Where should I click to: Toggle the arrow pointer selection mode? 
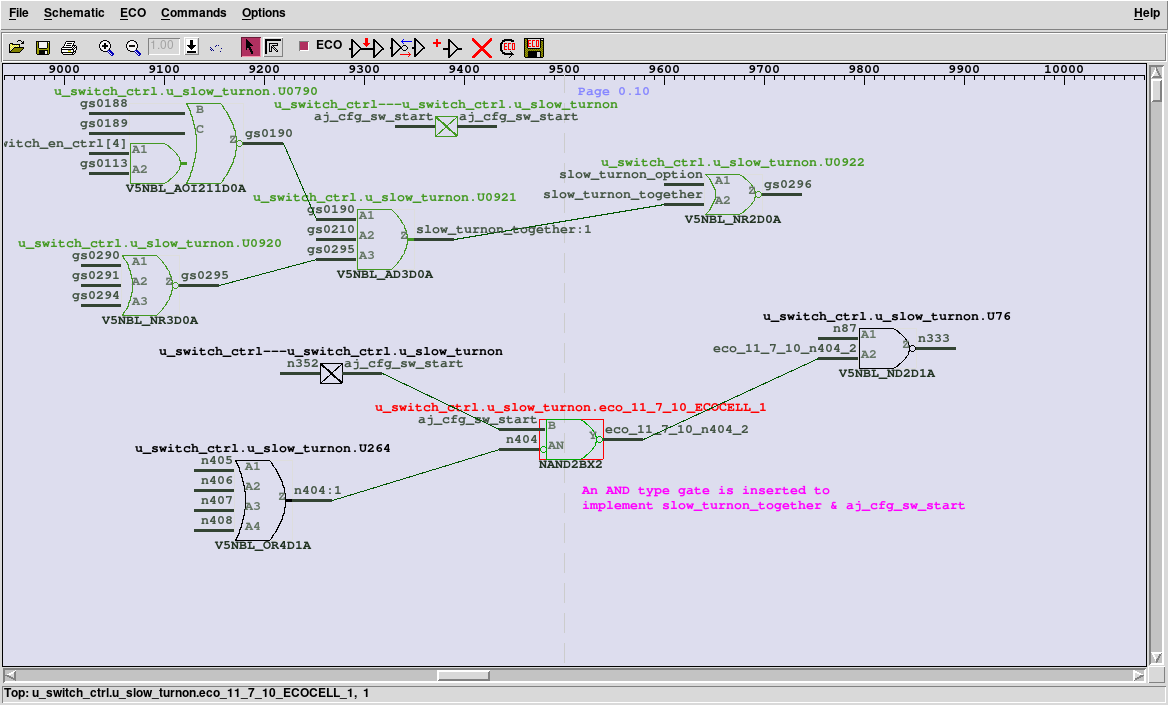coord(250,47)
